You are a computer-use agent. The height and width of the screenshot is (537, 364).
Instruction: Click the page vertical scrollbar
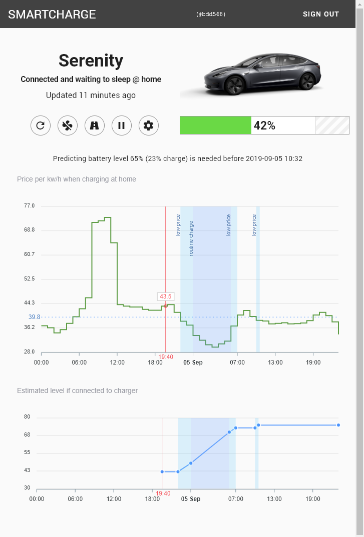coord(360,268)
